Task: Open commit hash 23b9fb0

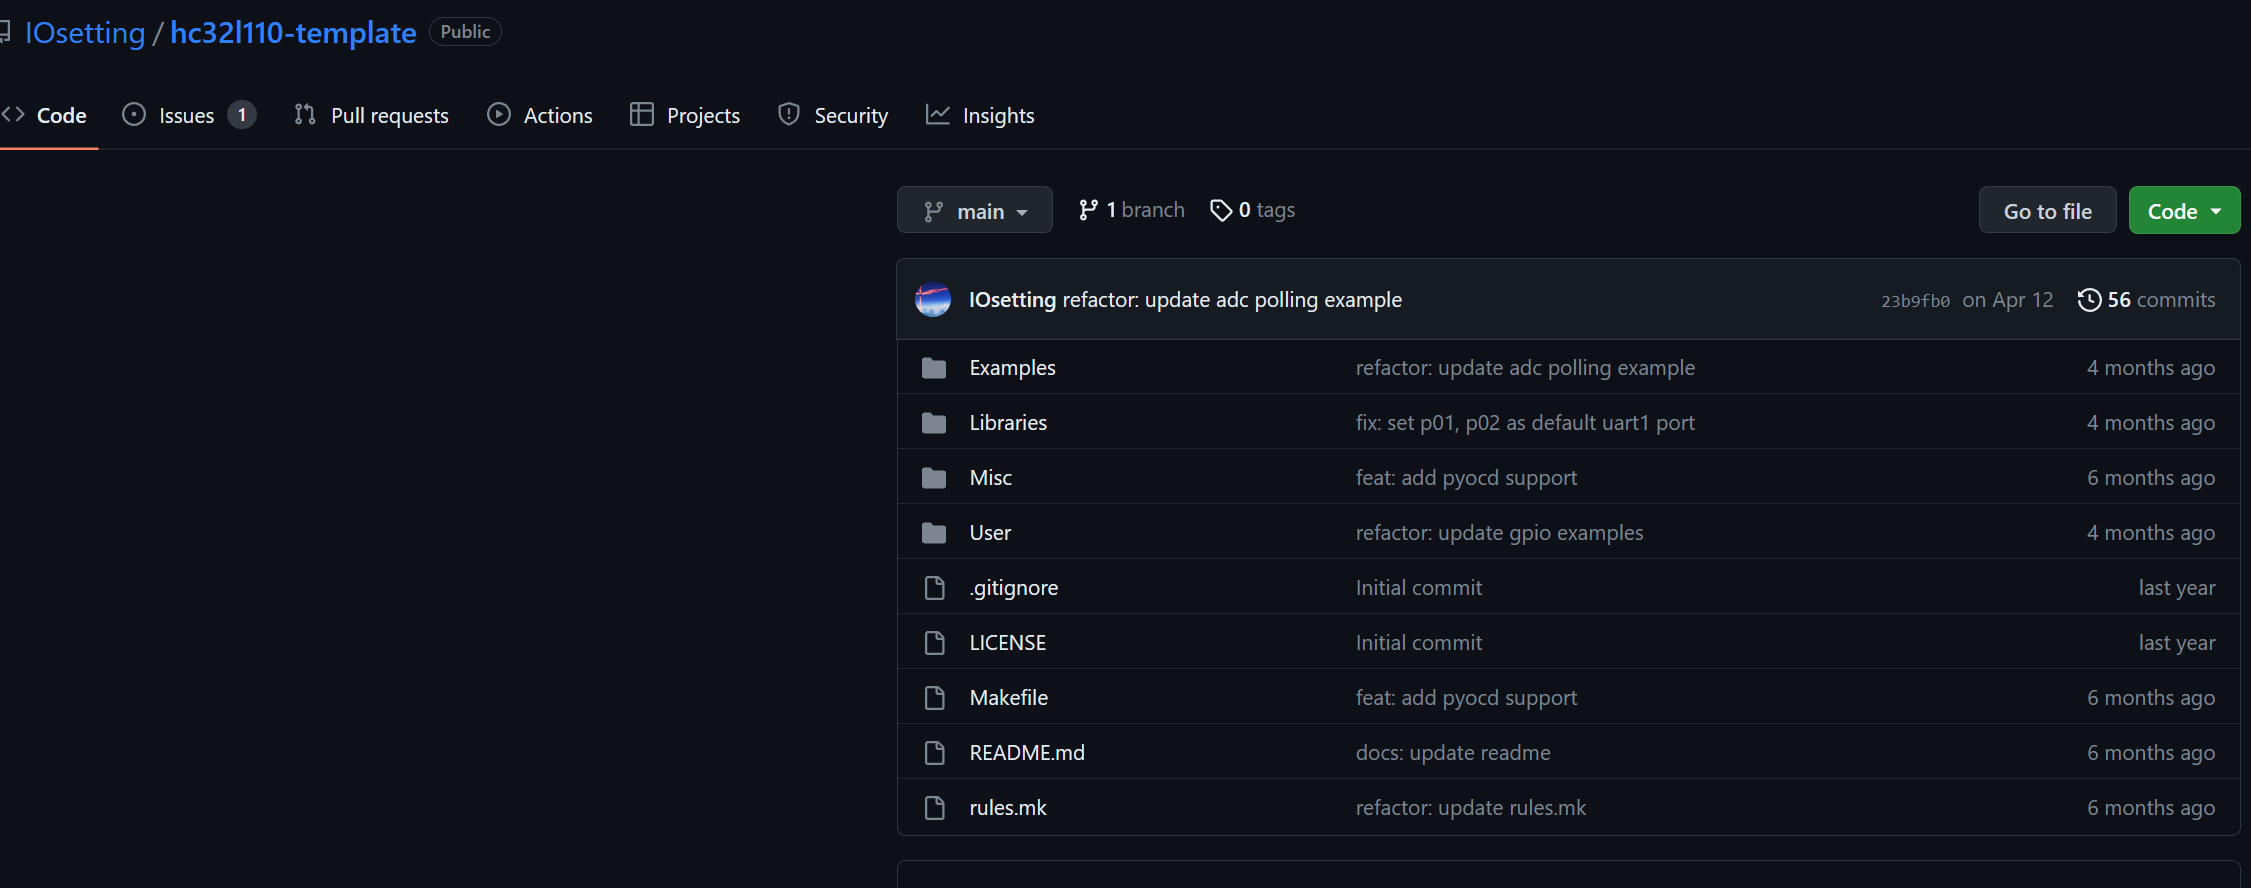Action: 1915,301
